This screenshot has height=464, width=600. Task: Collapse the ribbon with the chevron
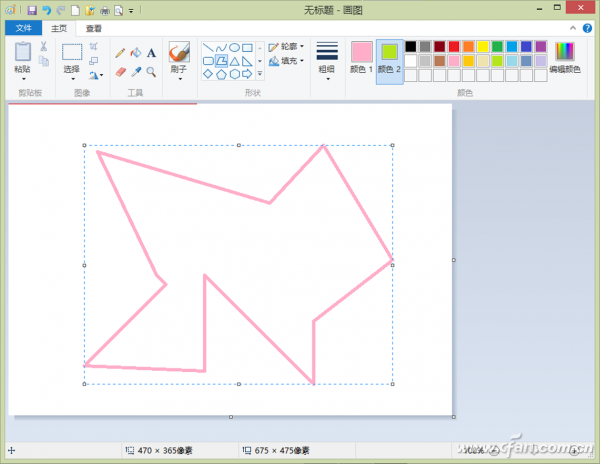pos(572,28)
